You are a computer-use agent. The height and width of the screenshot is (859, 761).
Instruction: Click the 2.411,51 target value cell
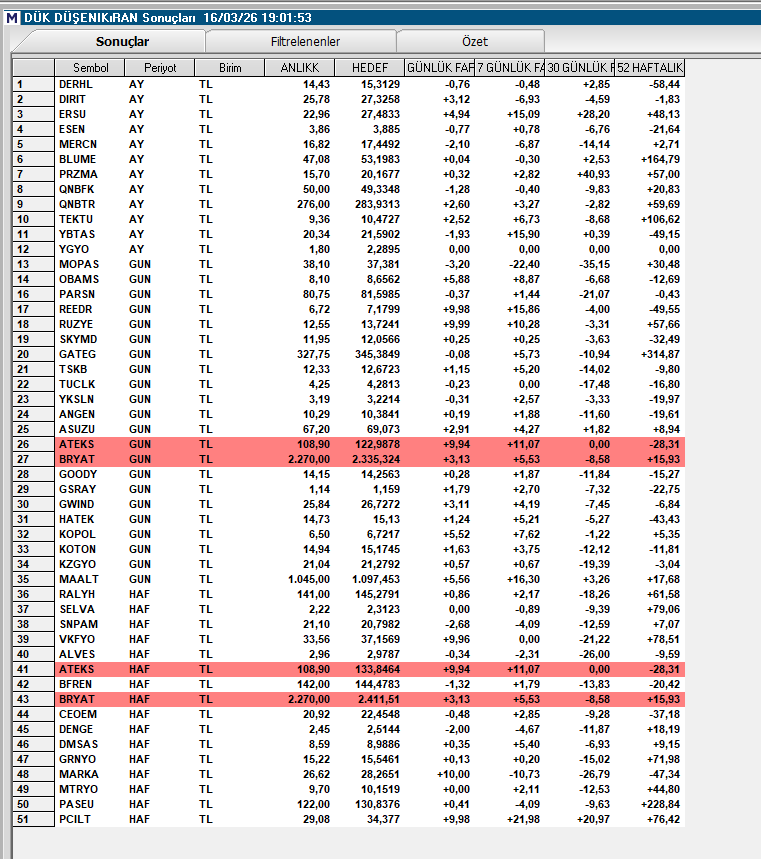point(369,700)
